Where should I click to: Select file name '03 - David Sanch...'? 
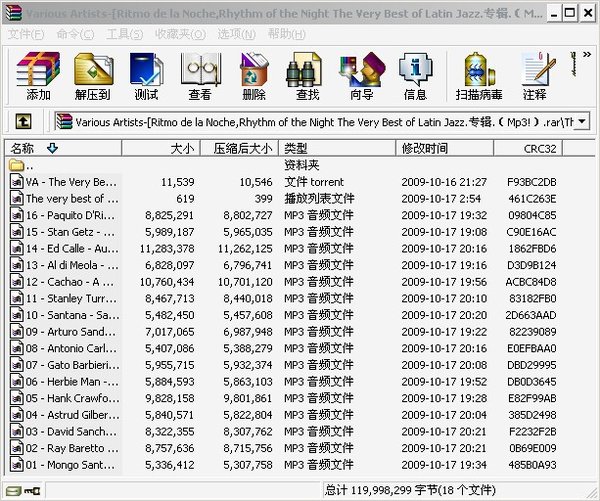71,431
